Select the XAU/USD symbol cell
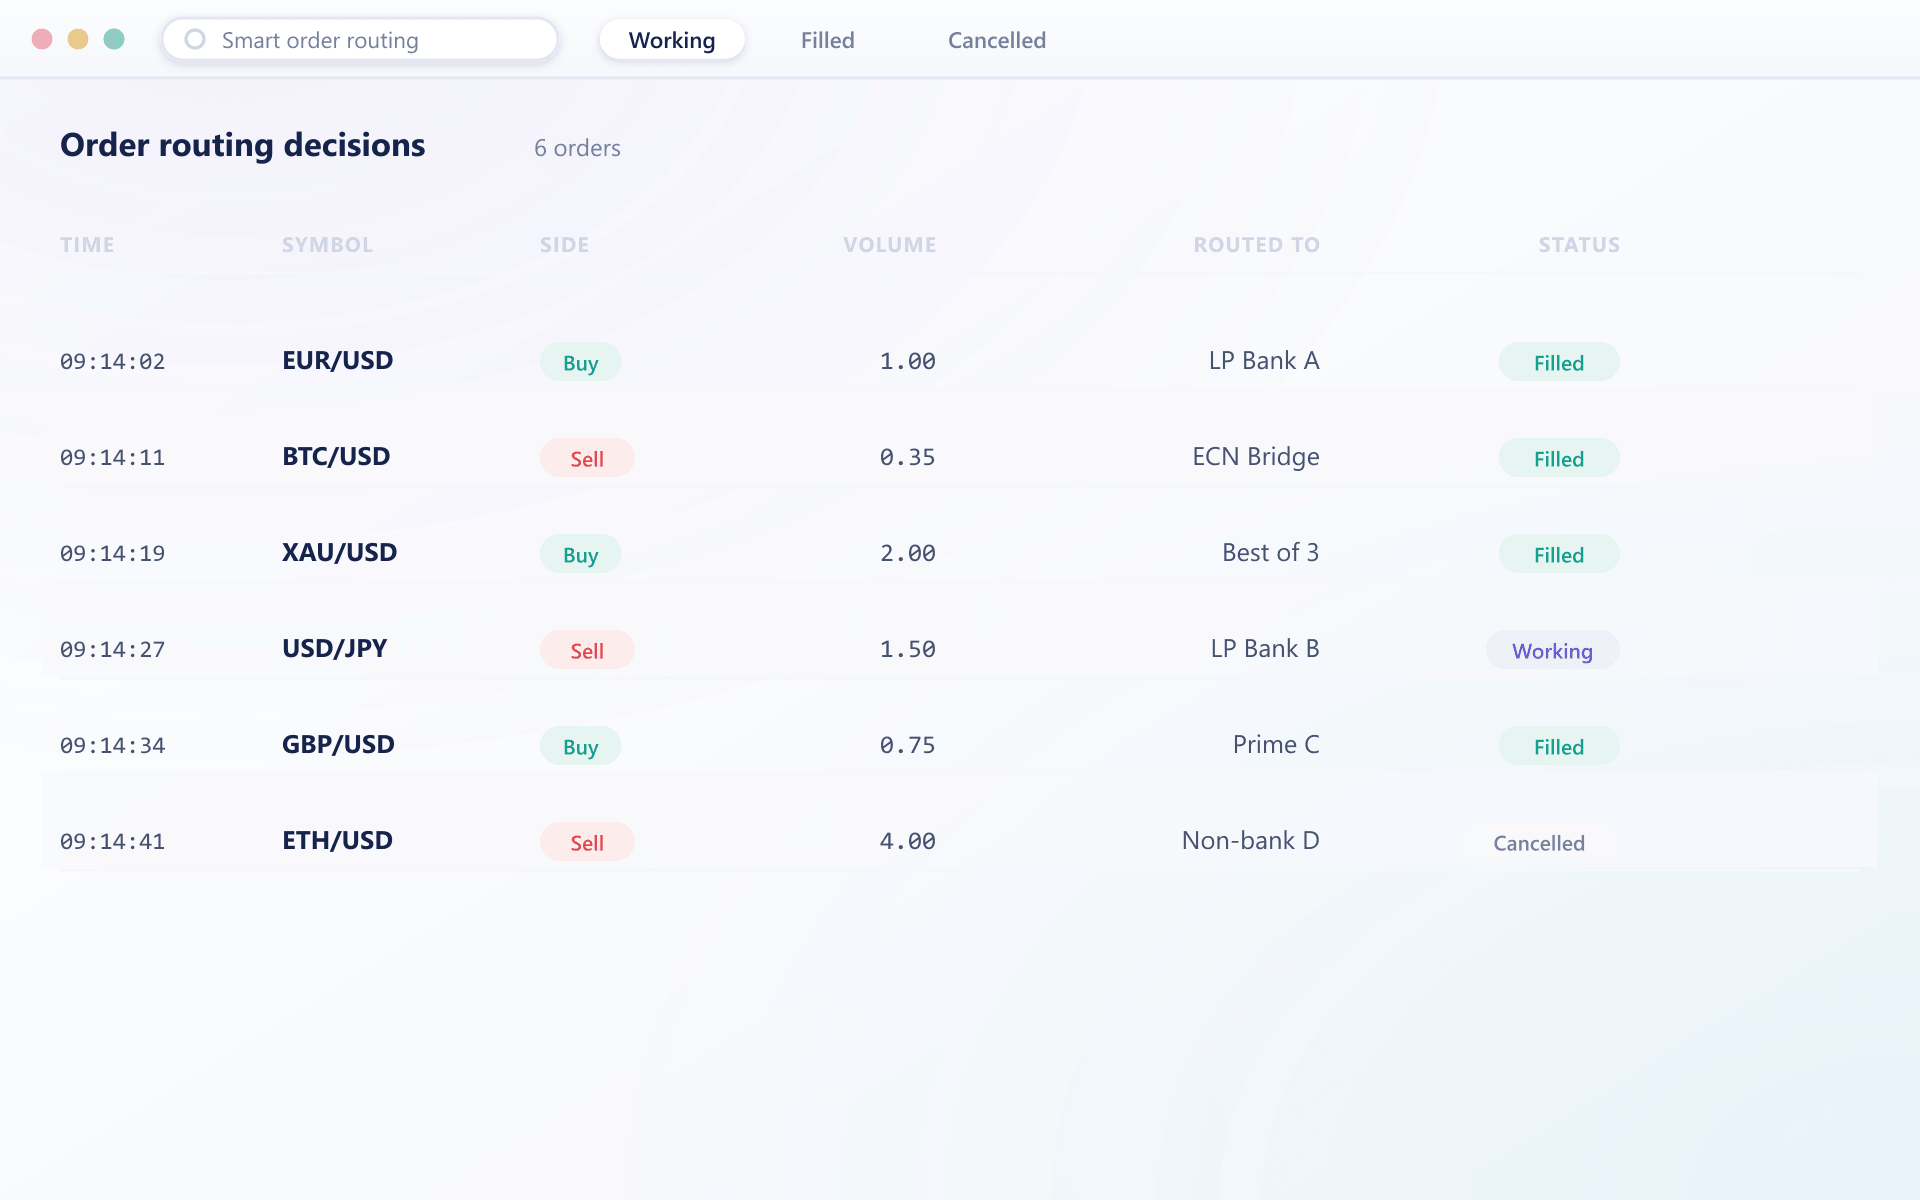Screen dimensions: 1920x1200 click(x=339, y=553)
